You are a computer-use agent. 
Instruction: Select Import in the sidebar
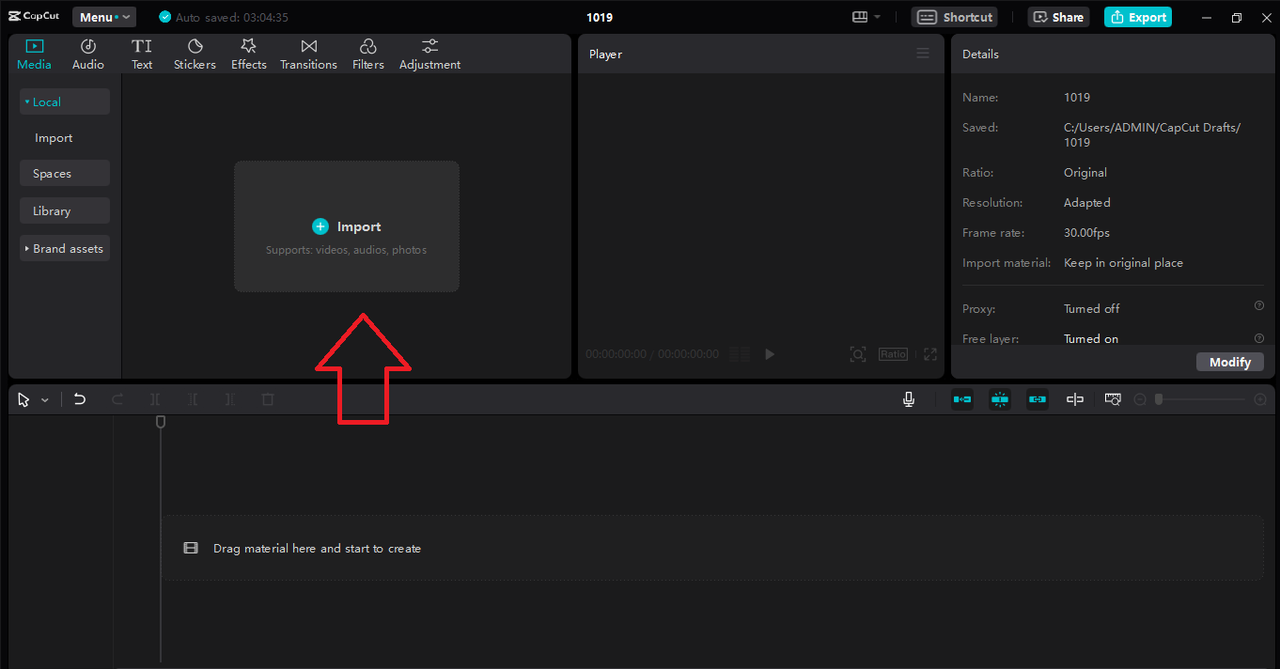(54, 138)
